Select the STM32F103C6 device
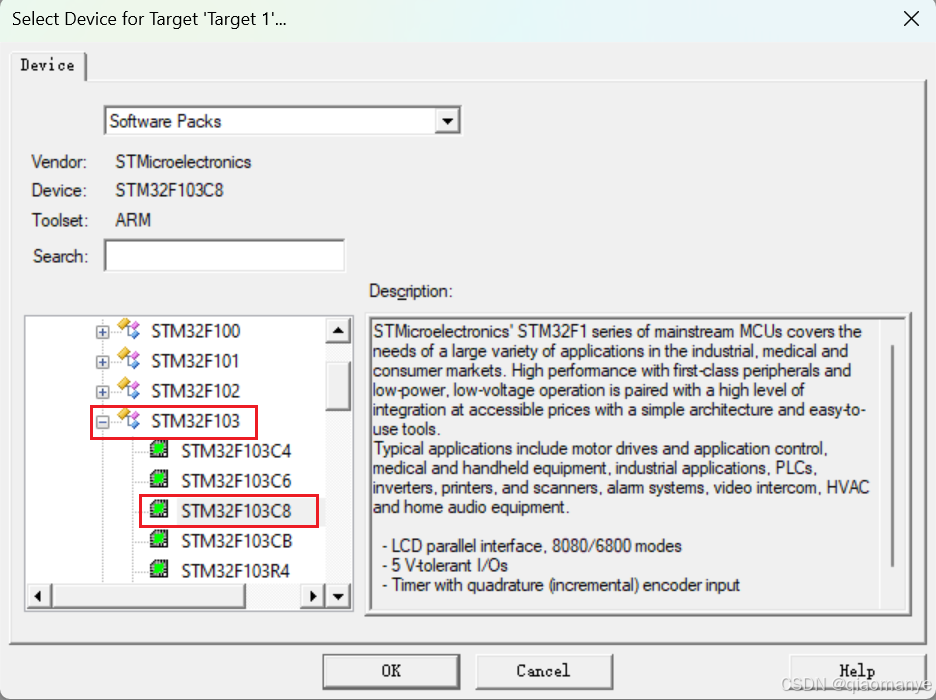This screenshot has width=936, height=700. coord(236,481)
